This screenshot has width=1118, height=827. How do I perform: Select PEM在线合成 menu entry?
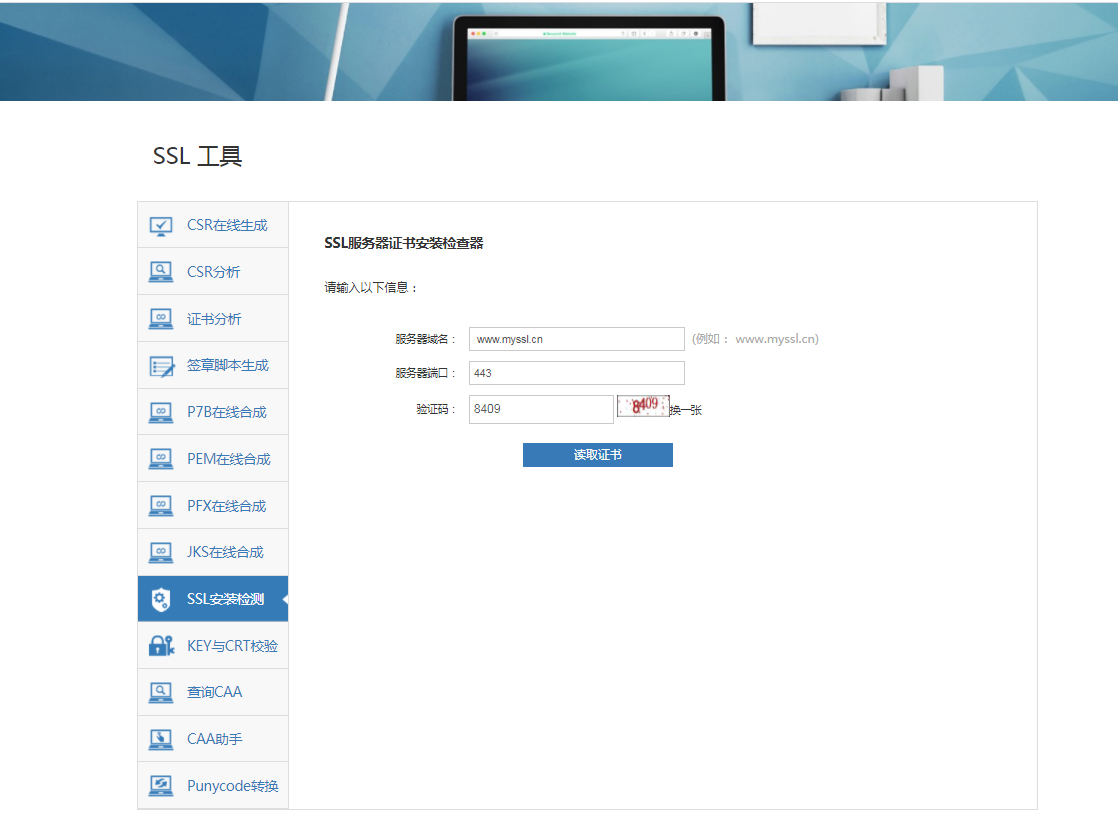pos(213,459)
